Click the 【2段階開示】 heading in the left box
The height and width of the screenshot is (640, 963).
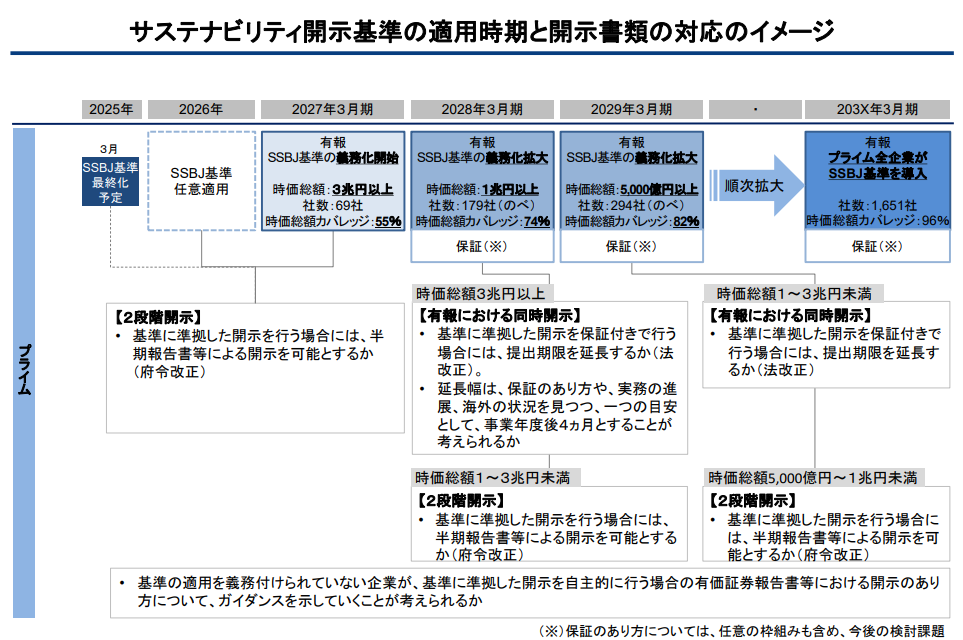pos(157,318)
